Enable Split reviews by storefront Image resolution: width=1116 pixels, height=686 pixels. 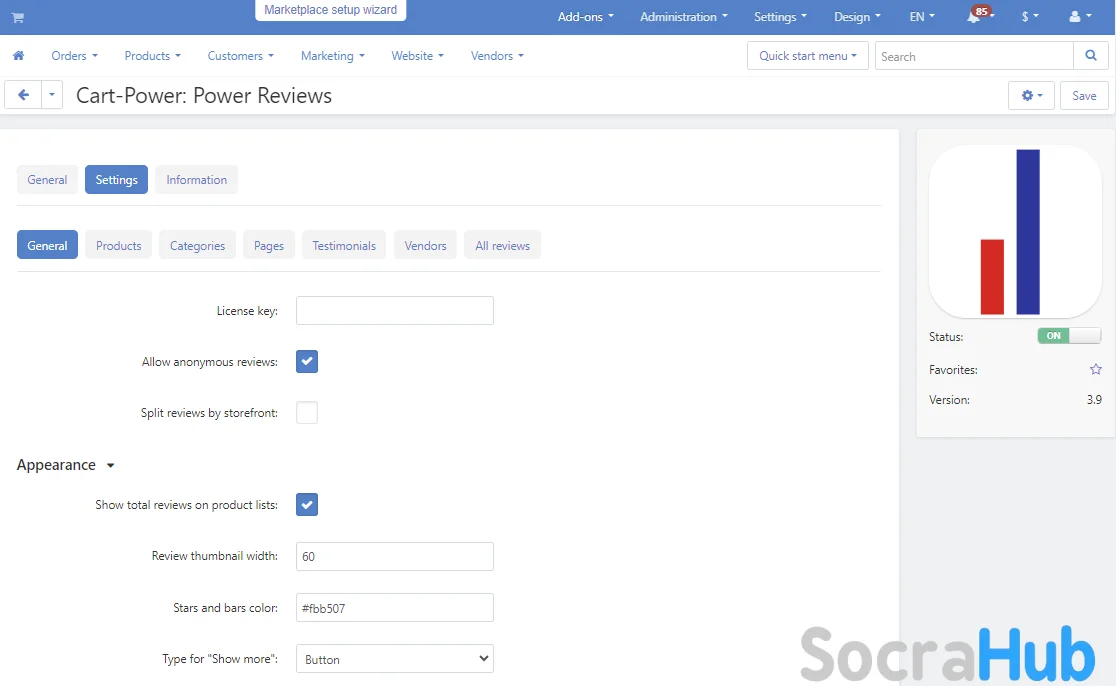pyautogui.click(x=307, y=413)
